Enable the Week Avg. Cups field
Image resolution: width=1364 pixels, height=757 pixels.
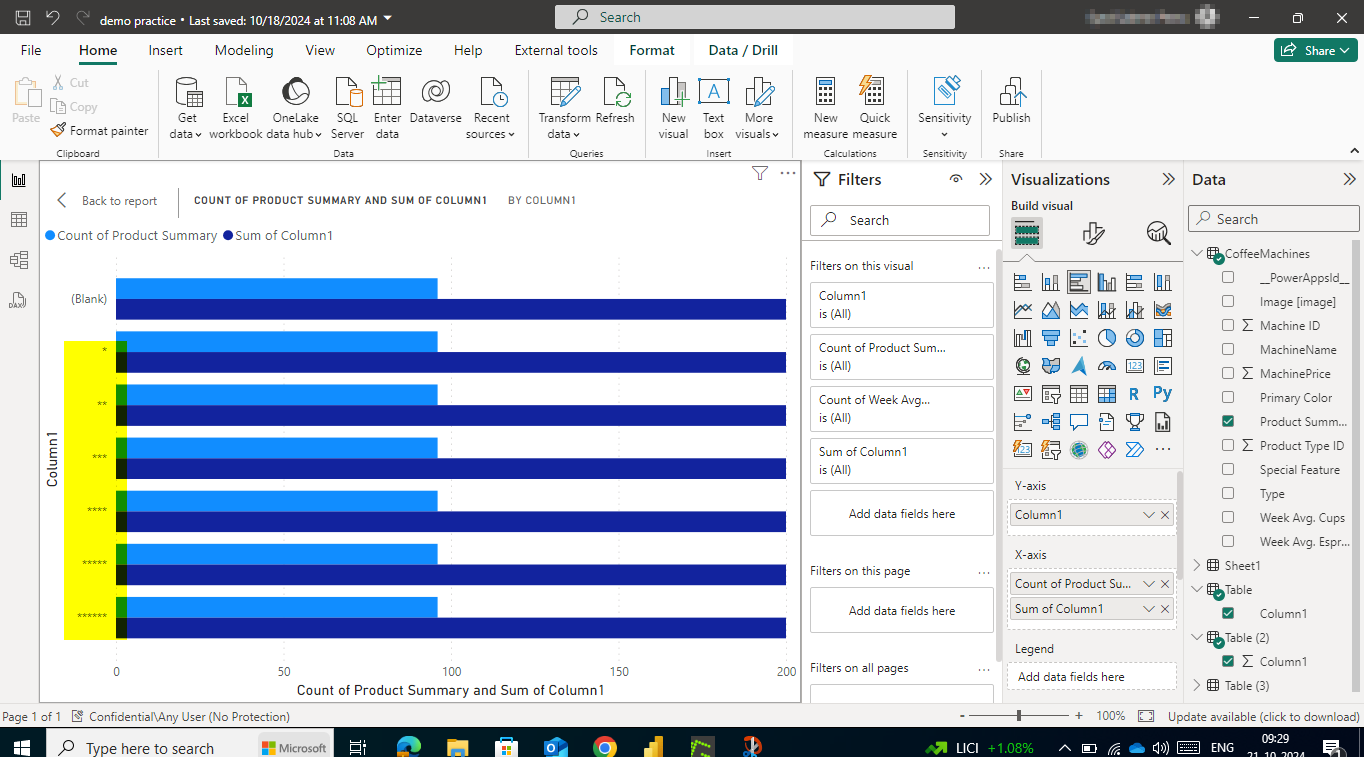(x=1228, y=517)
